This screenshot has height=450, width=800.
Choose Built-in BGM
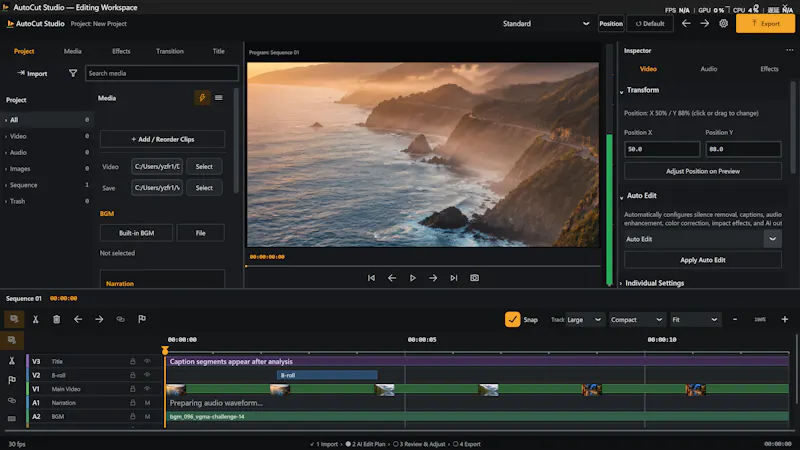coord(136,233)
